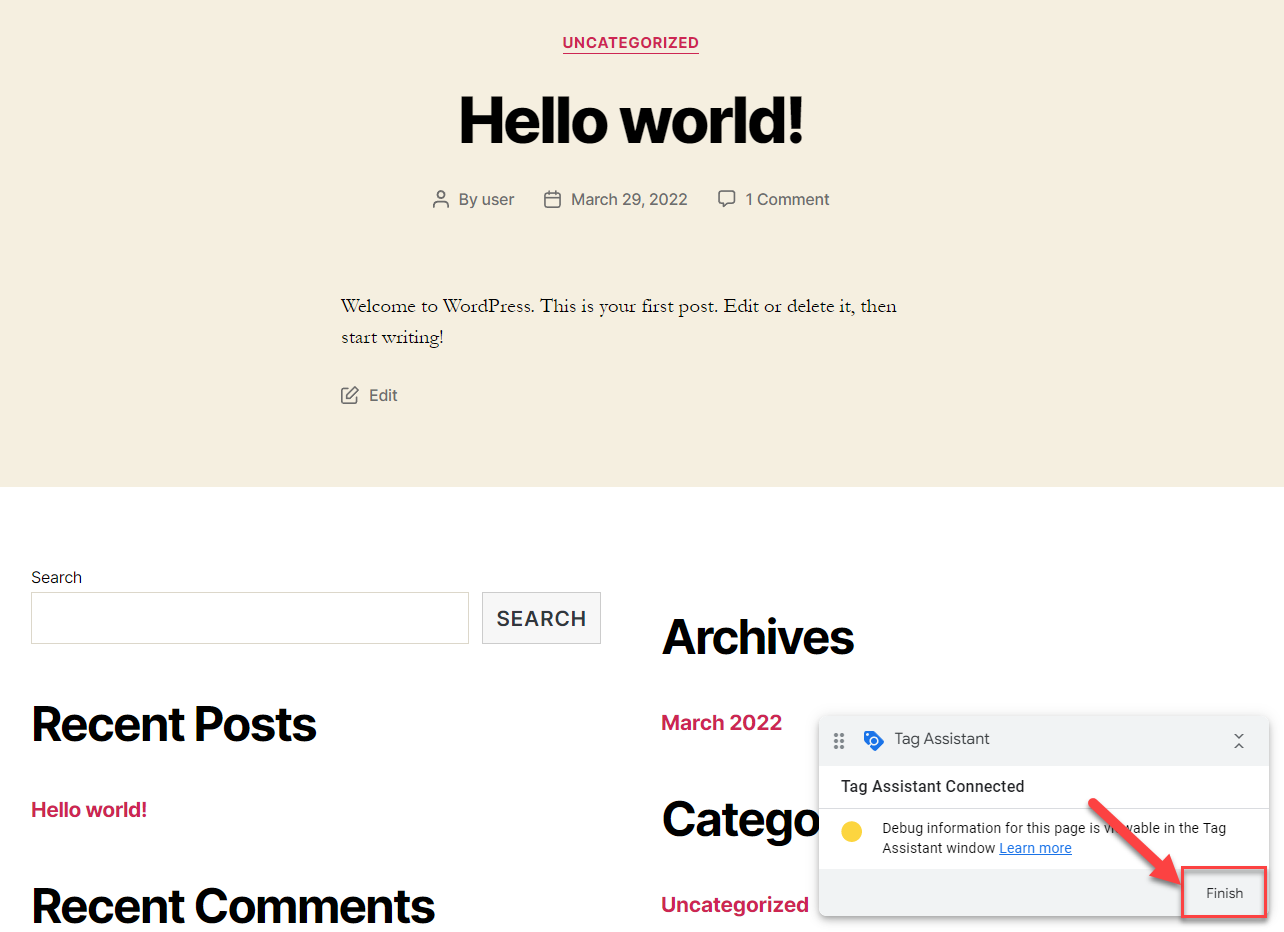Open the Hello world! post title
The image size is (1284, 932).
click(630, 120)
